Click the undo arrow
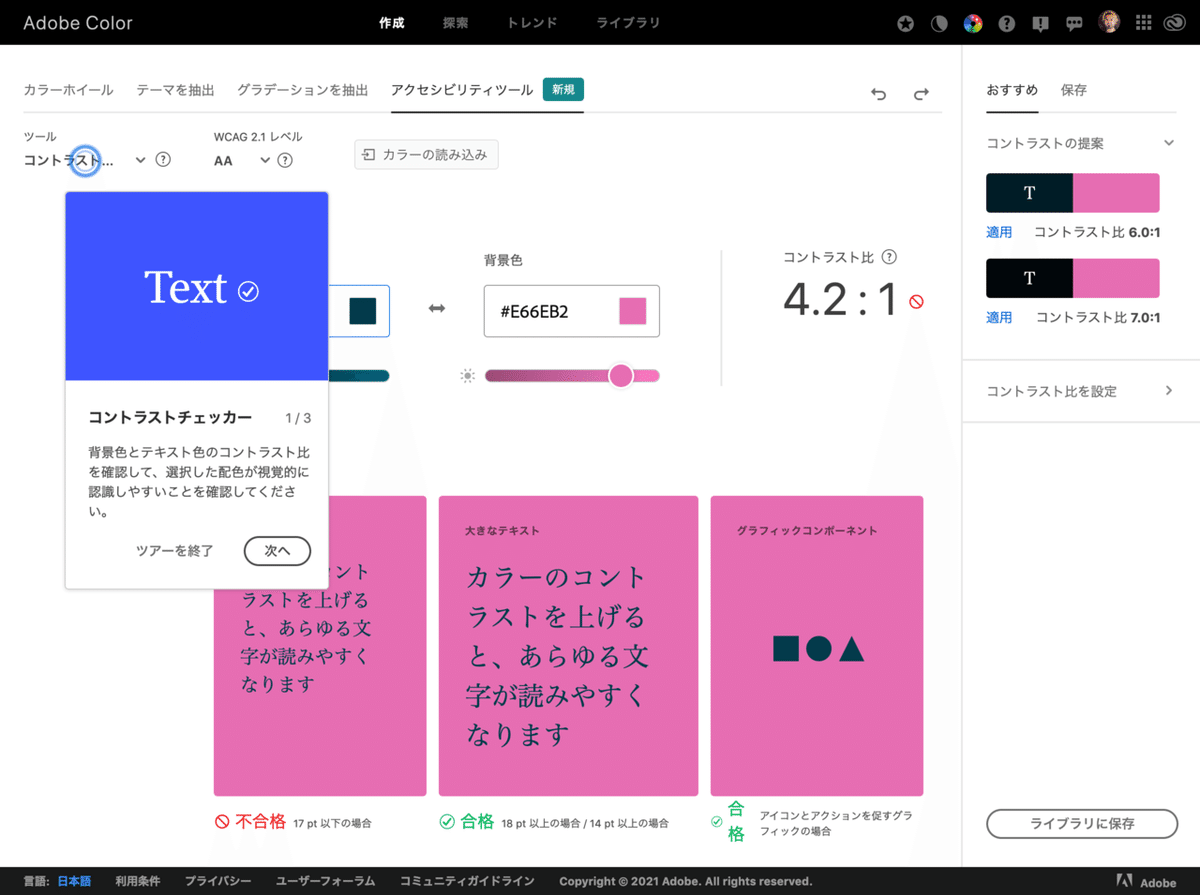The width and height of the screenshot is (1200, 895). coord(879,94)
